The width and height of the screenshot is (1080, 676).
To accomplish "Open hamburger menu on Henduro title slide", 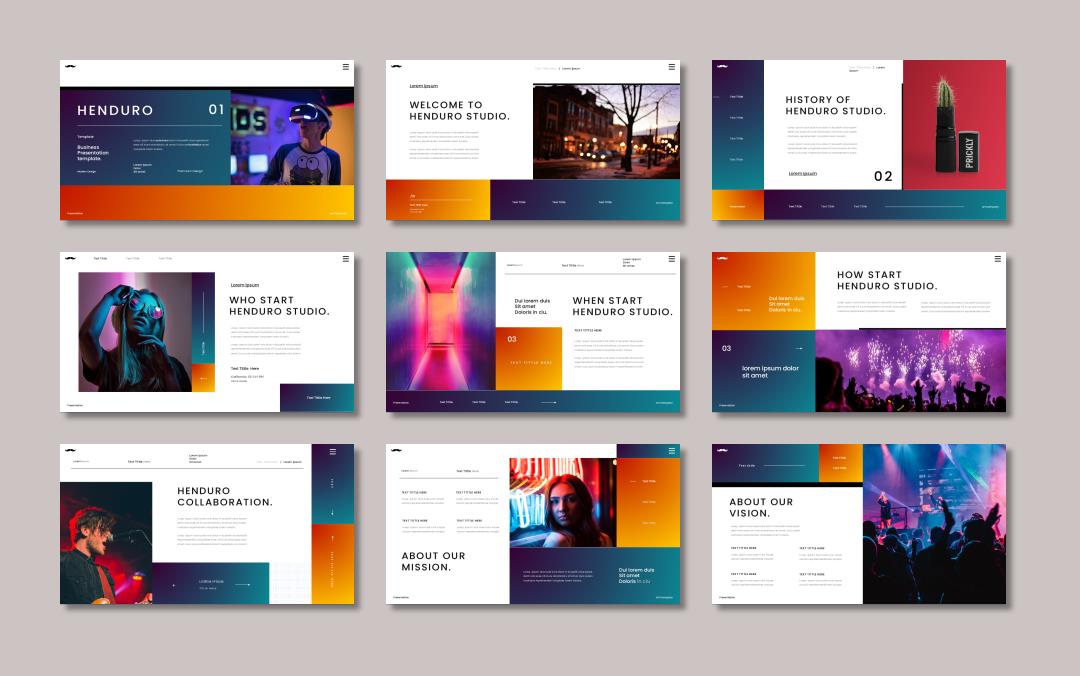I will tap(346, 67).
